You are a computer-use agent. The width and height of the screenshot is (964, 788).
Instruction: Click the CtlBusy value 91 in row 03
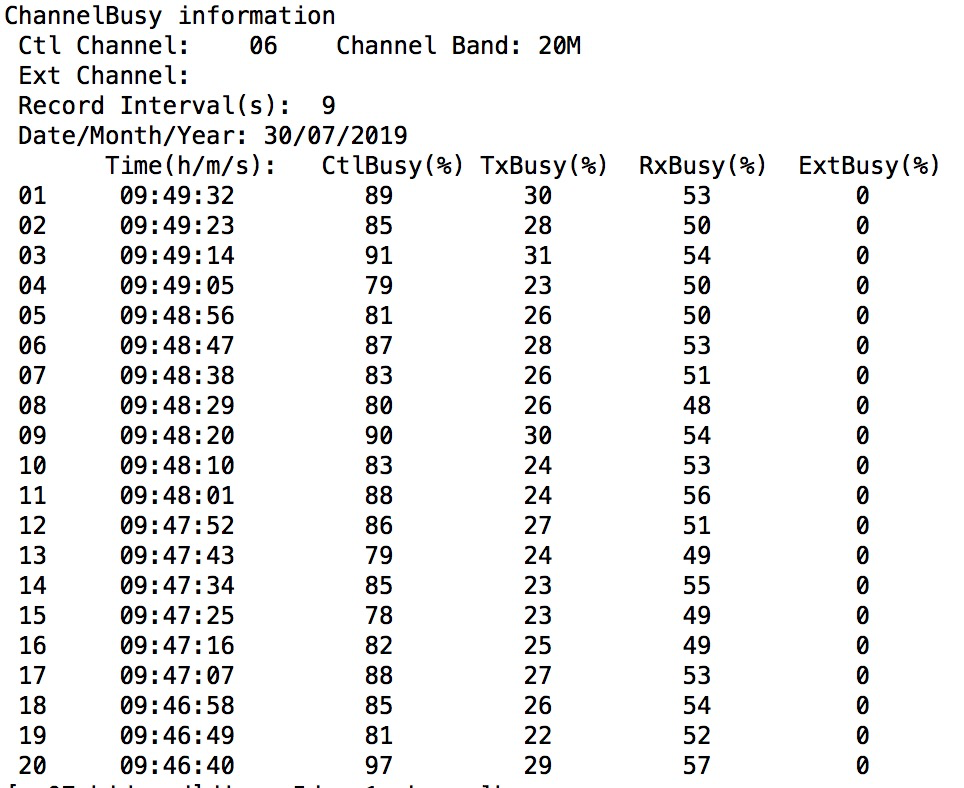point(379,256)
